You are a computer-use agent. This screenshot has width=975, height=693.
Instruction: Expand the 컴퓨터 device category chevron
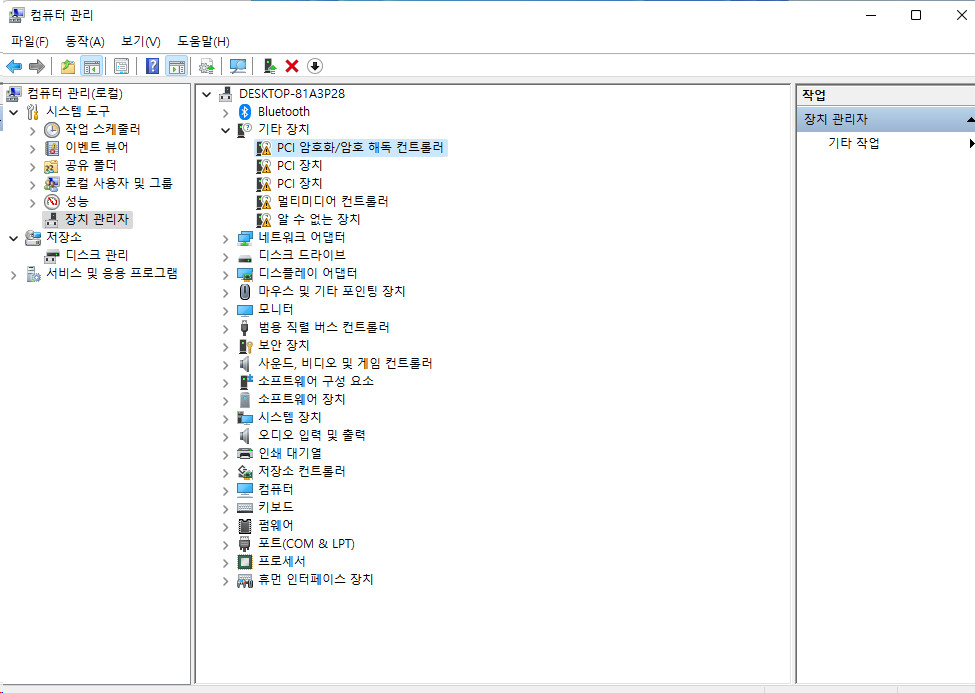[226, 490]
